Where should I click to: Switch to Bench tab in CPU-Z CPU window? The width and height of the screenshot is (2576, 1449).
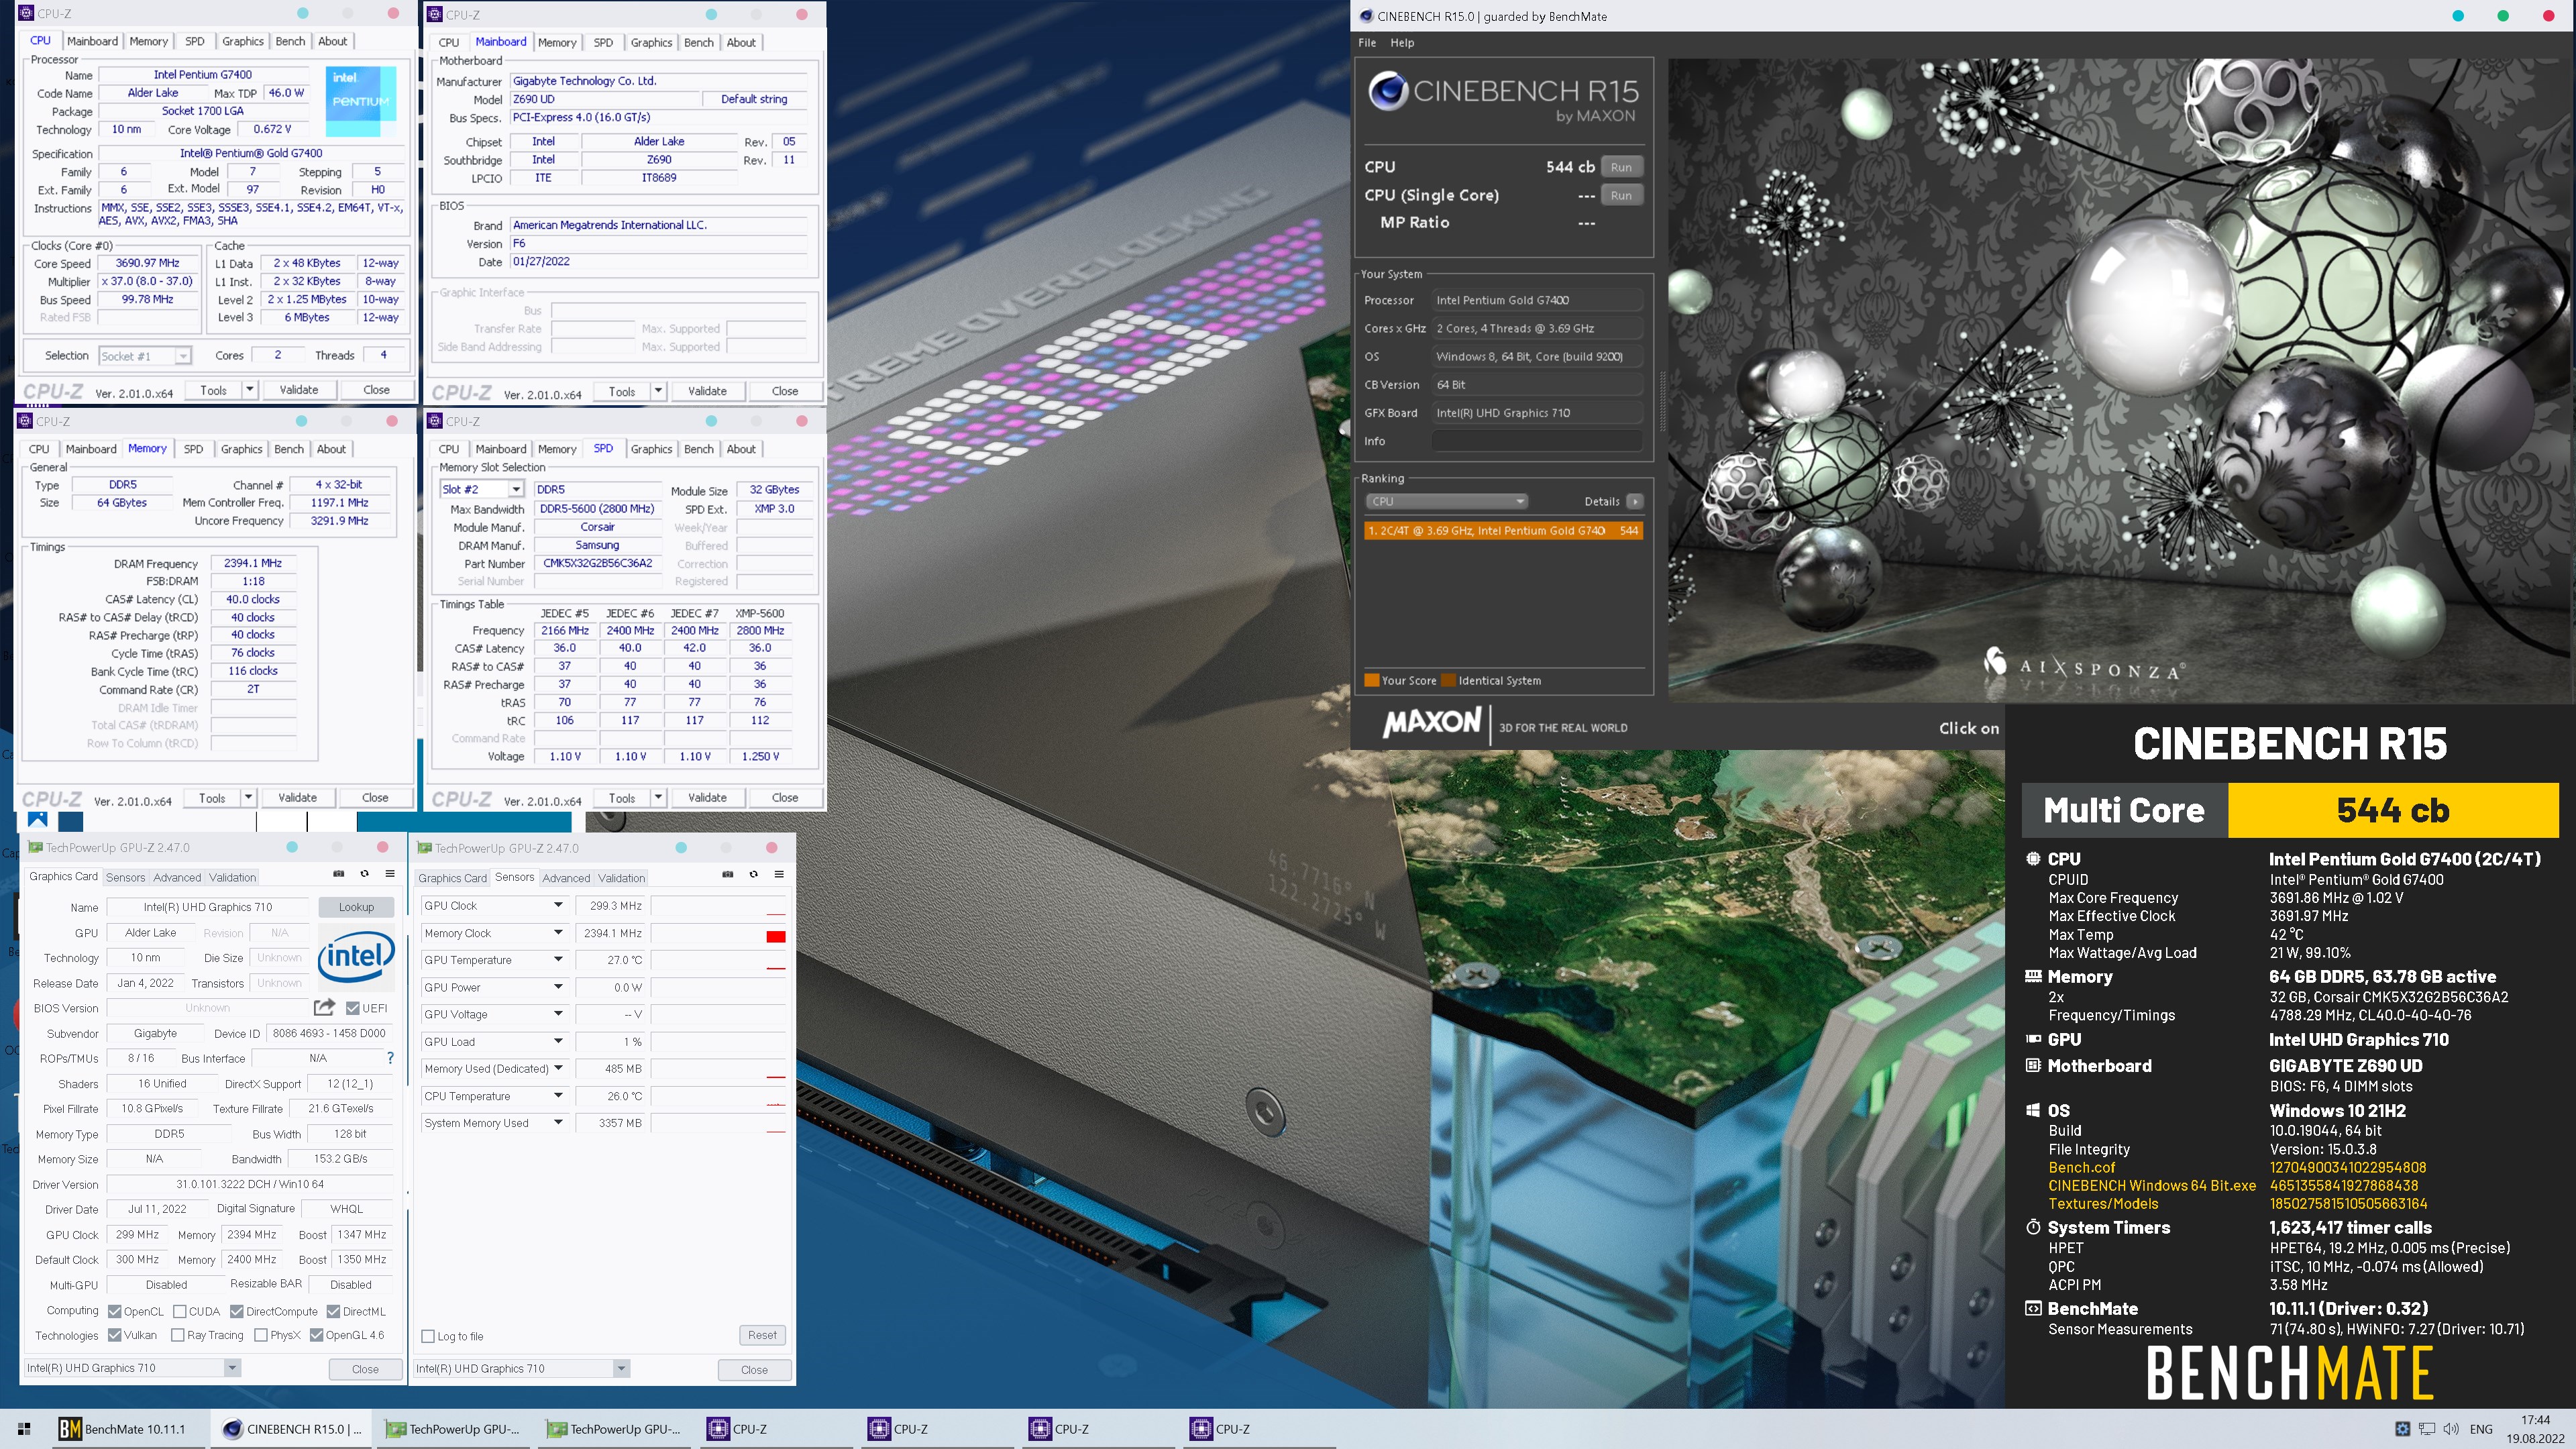[x=290, y=41]
